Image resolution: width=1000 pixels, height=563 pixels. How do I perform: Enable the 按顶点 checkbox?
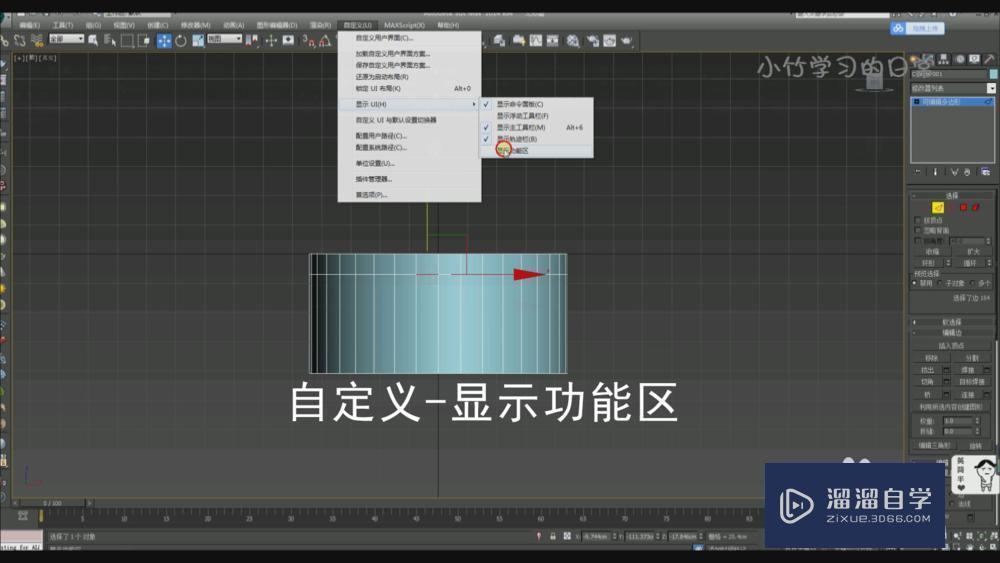pyautogui.click(x=918, y=220)
